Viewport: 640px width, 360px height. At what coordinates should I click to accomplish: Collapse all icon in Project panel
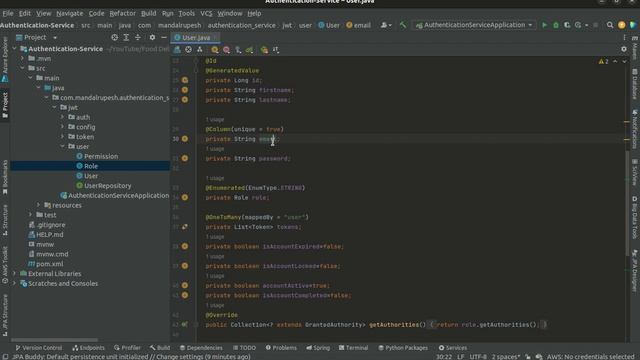[x=138, y=38]
